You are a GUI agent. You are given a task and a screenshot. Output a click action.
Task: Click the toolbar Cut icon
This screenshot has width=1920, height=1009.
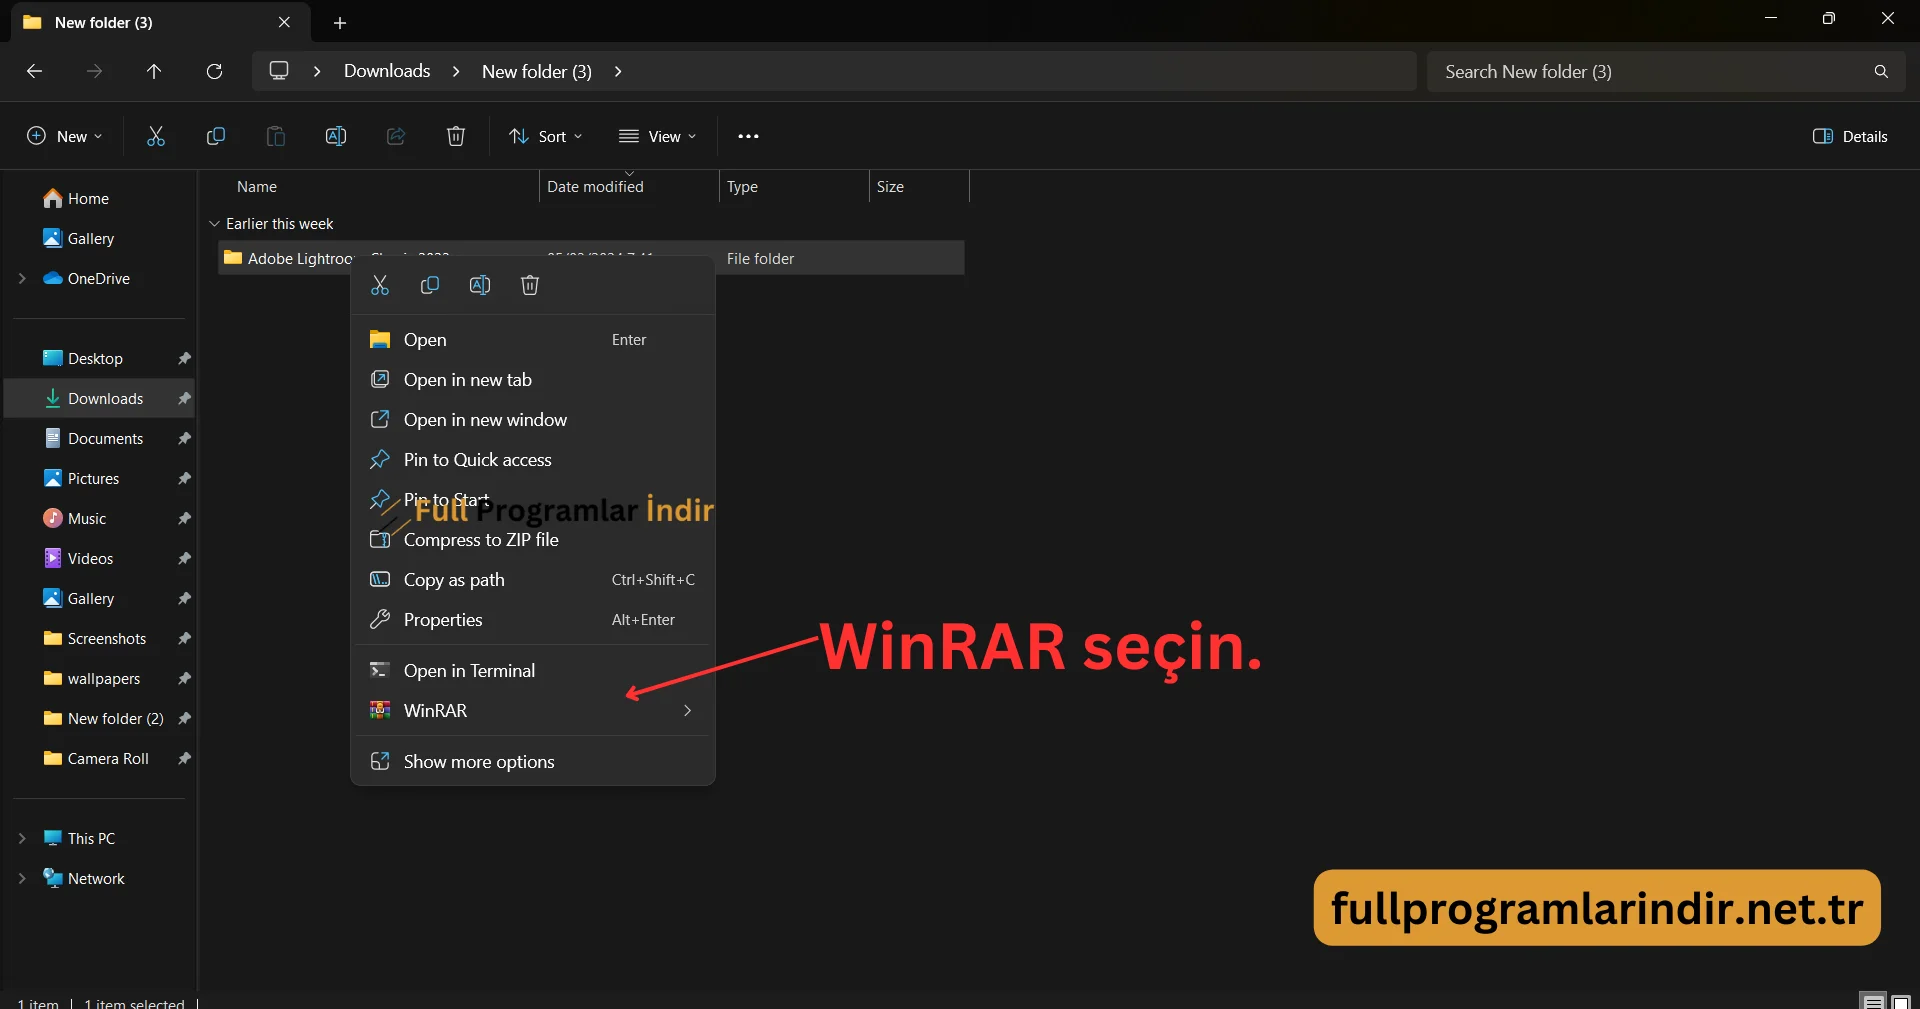(x=156, y=136)
